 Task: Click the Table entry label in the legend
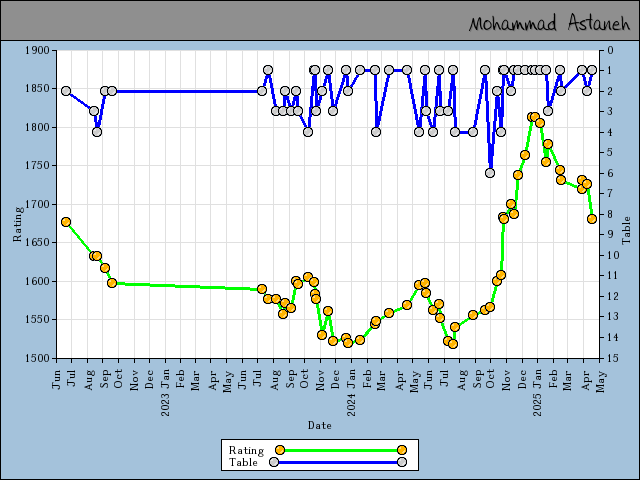243,462
